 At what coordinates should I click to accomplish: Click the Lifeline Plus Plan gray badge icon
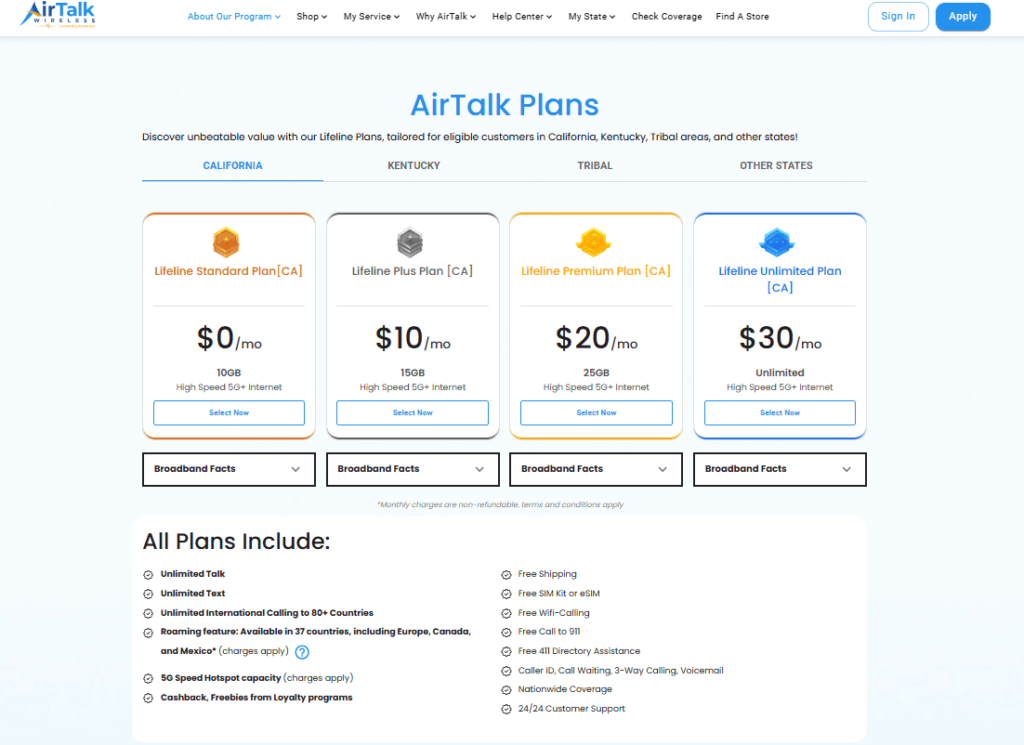pyautogui.click(x=412, y=241)
